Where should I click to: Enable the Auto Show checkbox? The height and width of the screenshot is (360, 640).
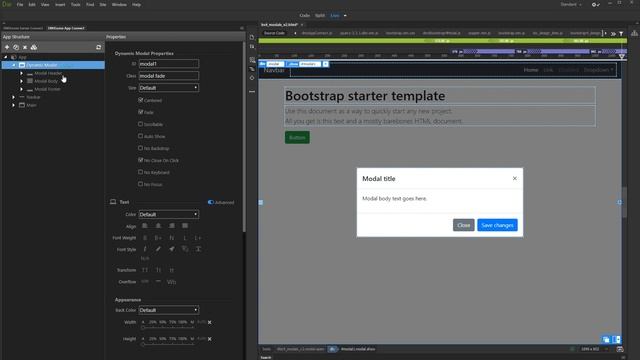(x=140, y=136)
